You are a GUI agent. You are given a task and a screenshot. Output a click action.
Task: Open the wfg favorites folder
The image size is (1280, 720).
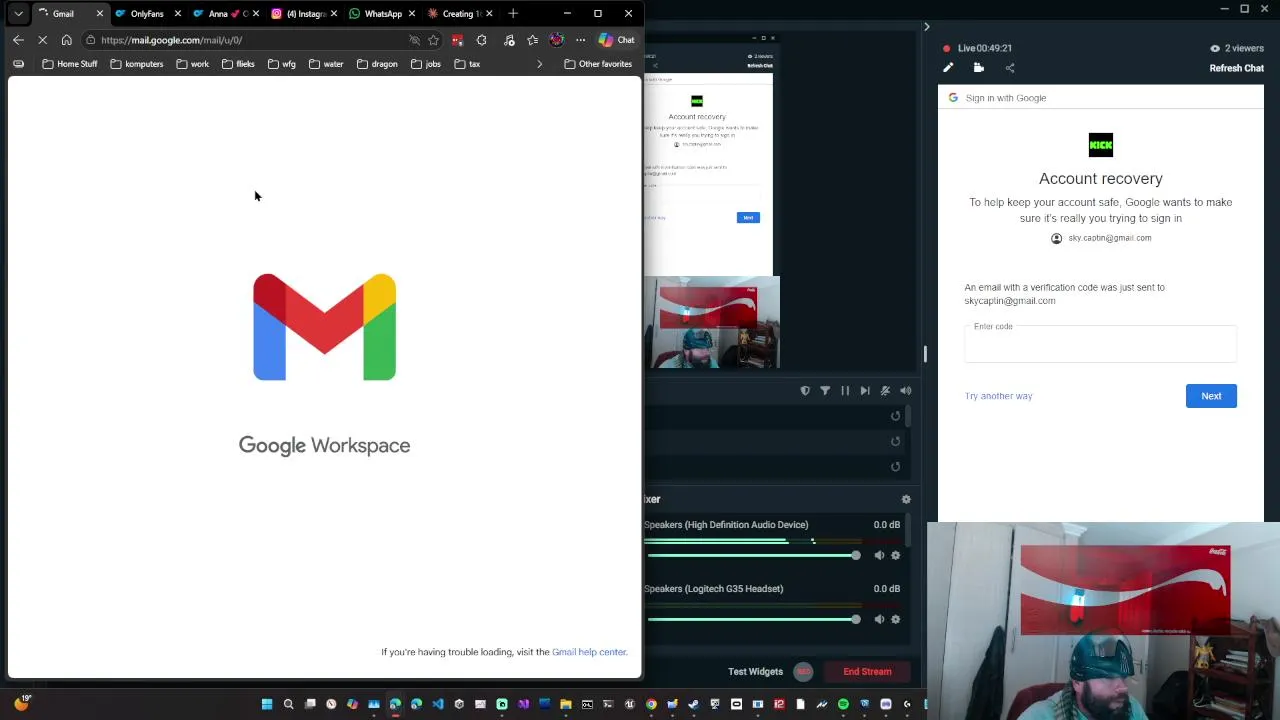(282, 64)
